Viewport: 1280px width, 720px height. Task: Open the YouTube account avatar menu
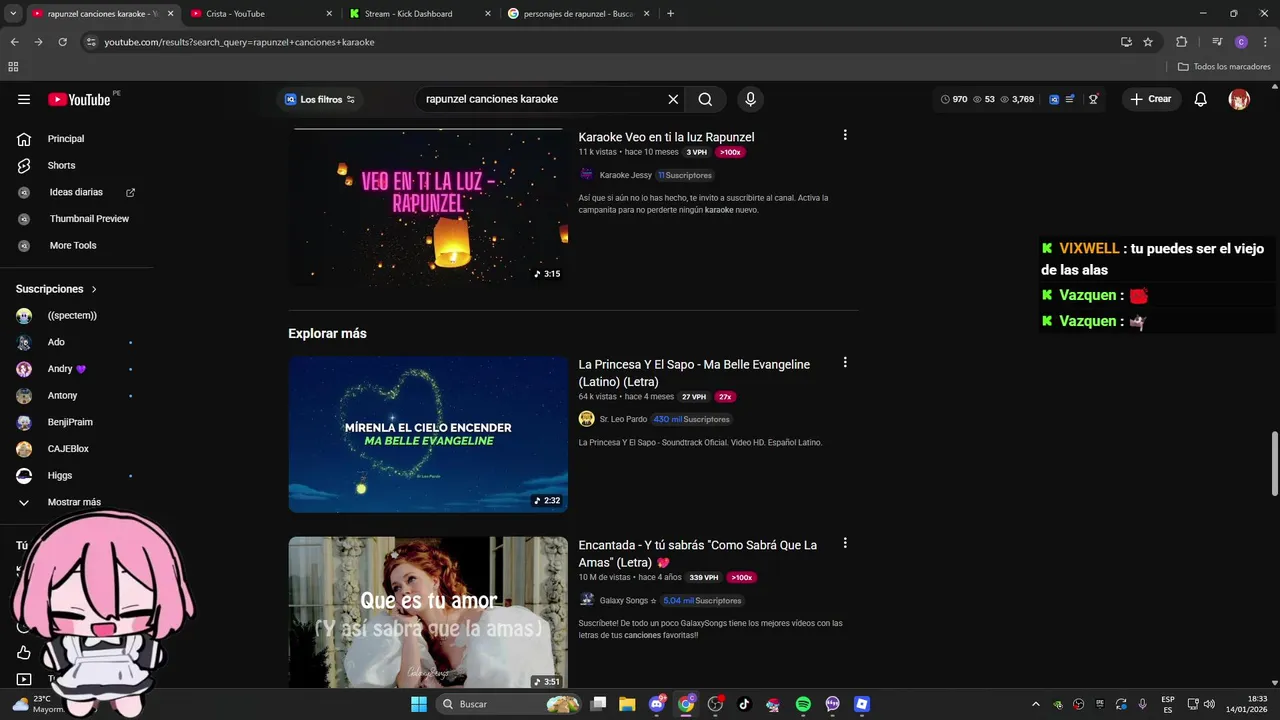(x=1239, y=99)
